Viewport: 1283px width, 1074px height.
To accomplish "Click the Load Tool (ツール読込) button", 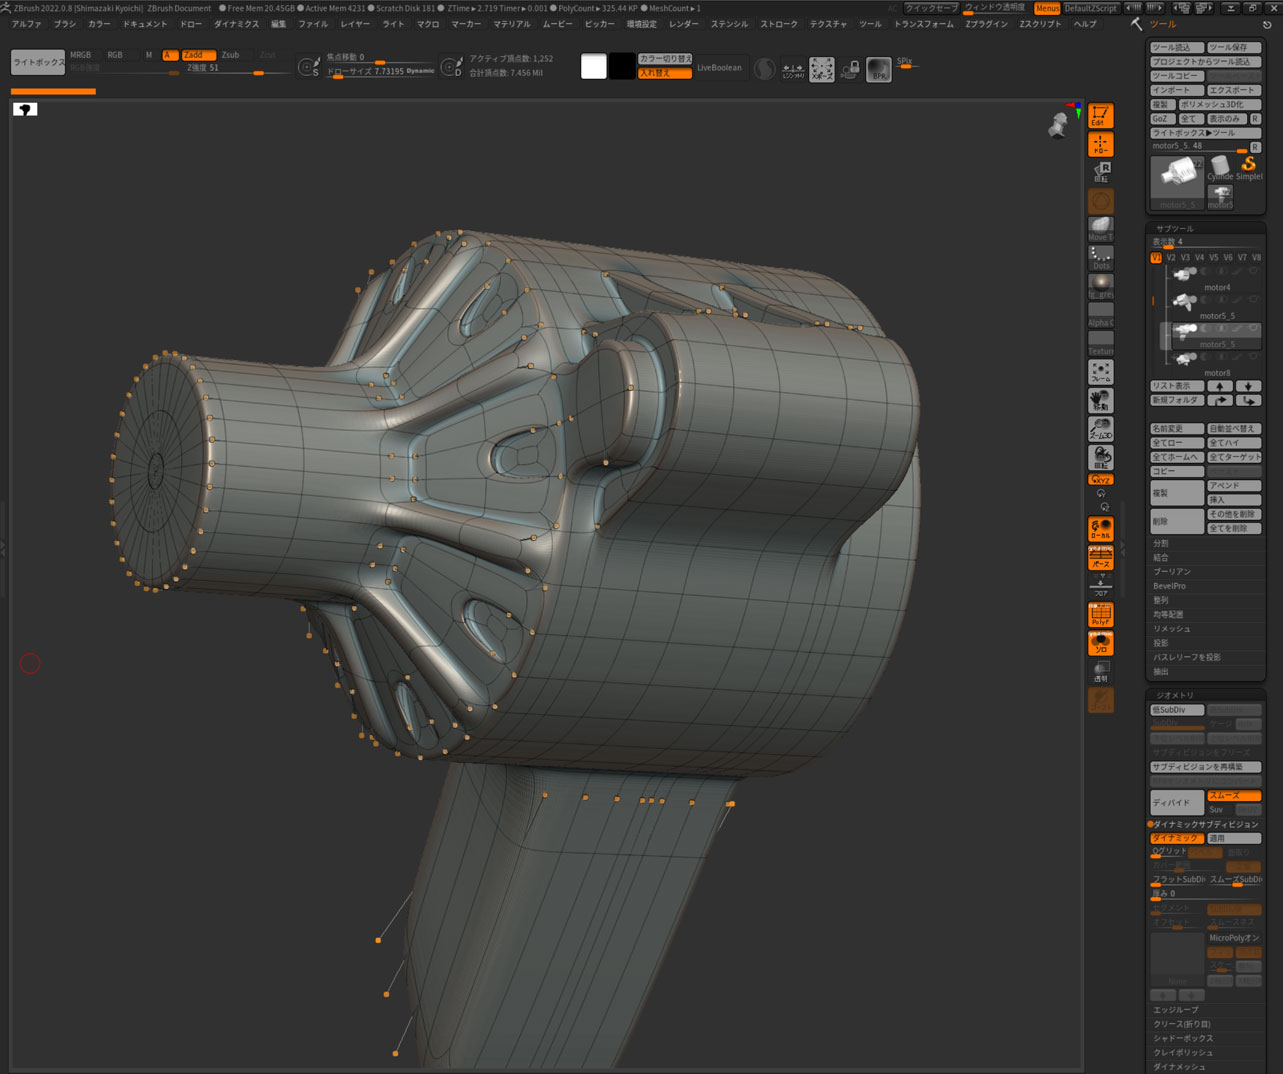I will (x=1177, y=47).
